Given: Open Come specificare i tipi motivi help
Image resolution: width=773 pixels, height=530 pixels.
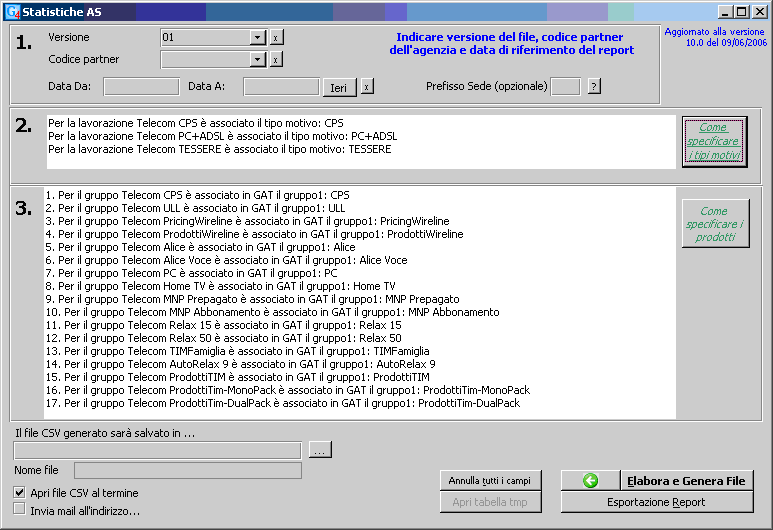Looking at the screenshot, I should (x=714, y=142).
